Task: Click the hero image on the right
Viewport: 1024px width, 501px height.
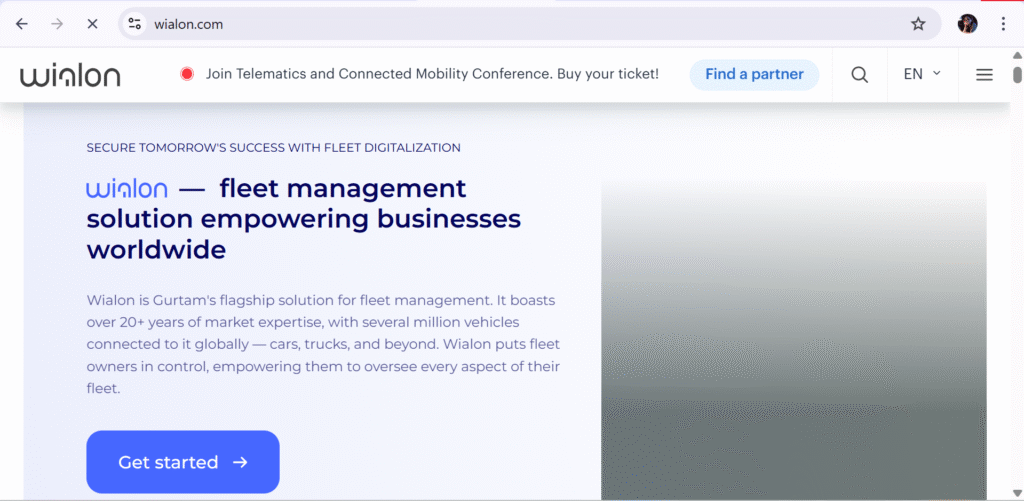Action: pyautogui.click(x=793, y=341)
